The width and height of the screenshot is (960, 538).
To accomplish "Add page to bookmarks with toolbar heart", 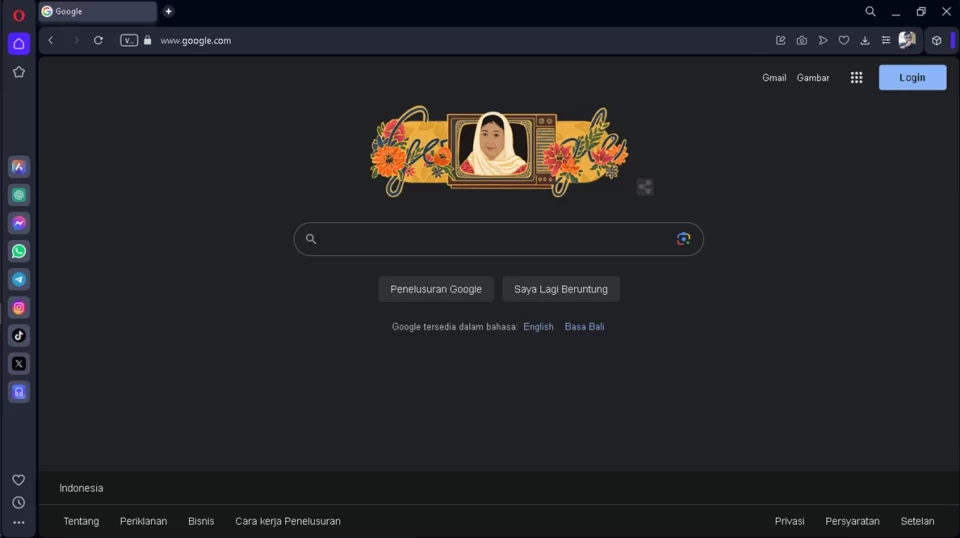I will (x=844, y=40).
